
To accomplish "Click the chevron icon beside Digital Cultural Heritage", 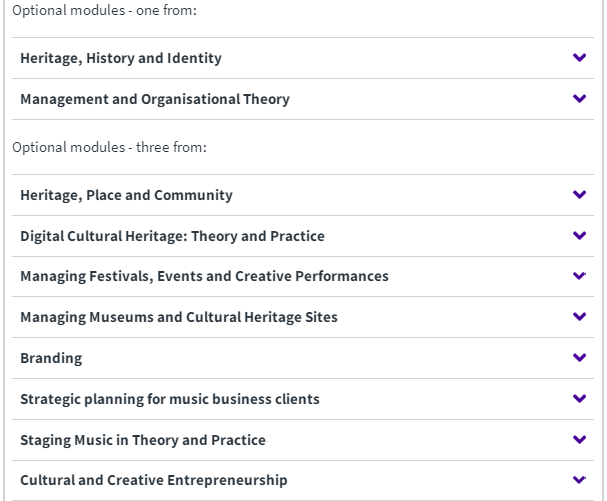I will 579,236.
